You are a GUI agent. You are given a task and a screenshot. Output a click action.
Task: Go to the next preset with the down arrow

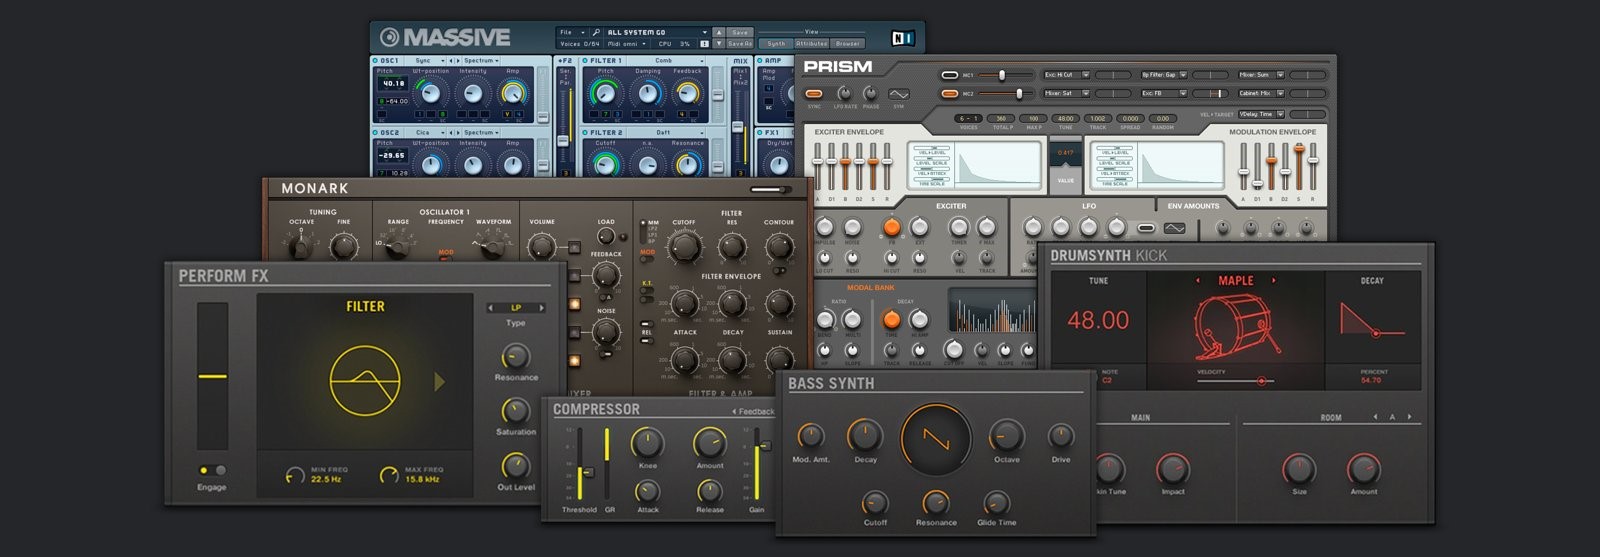[718, 43]
